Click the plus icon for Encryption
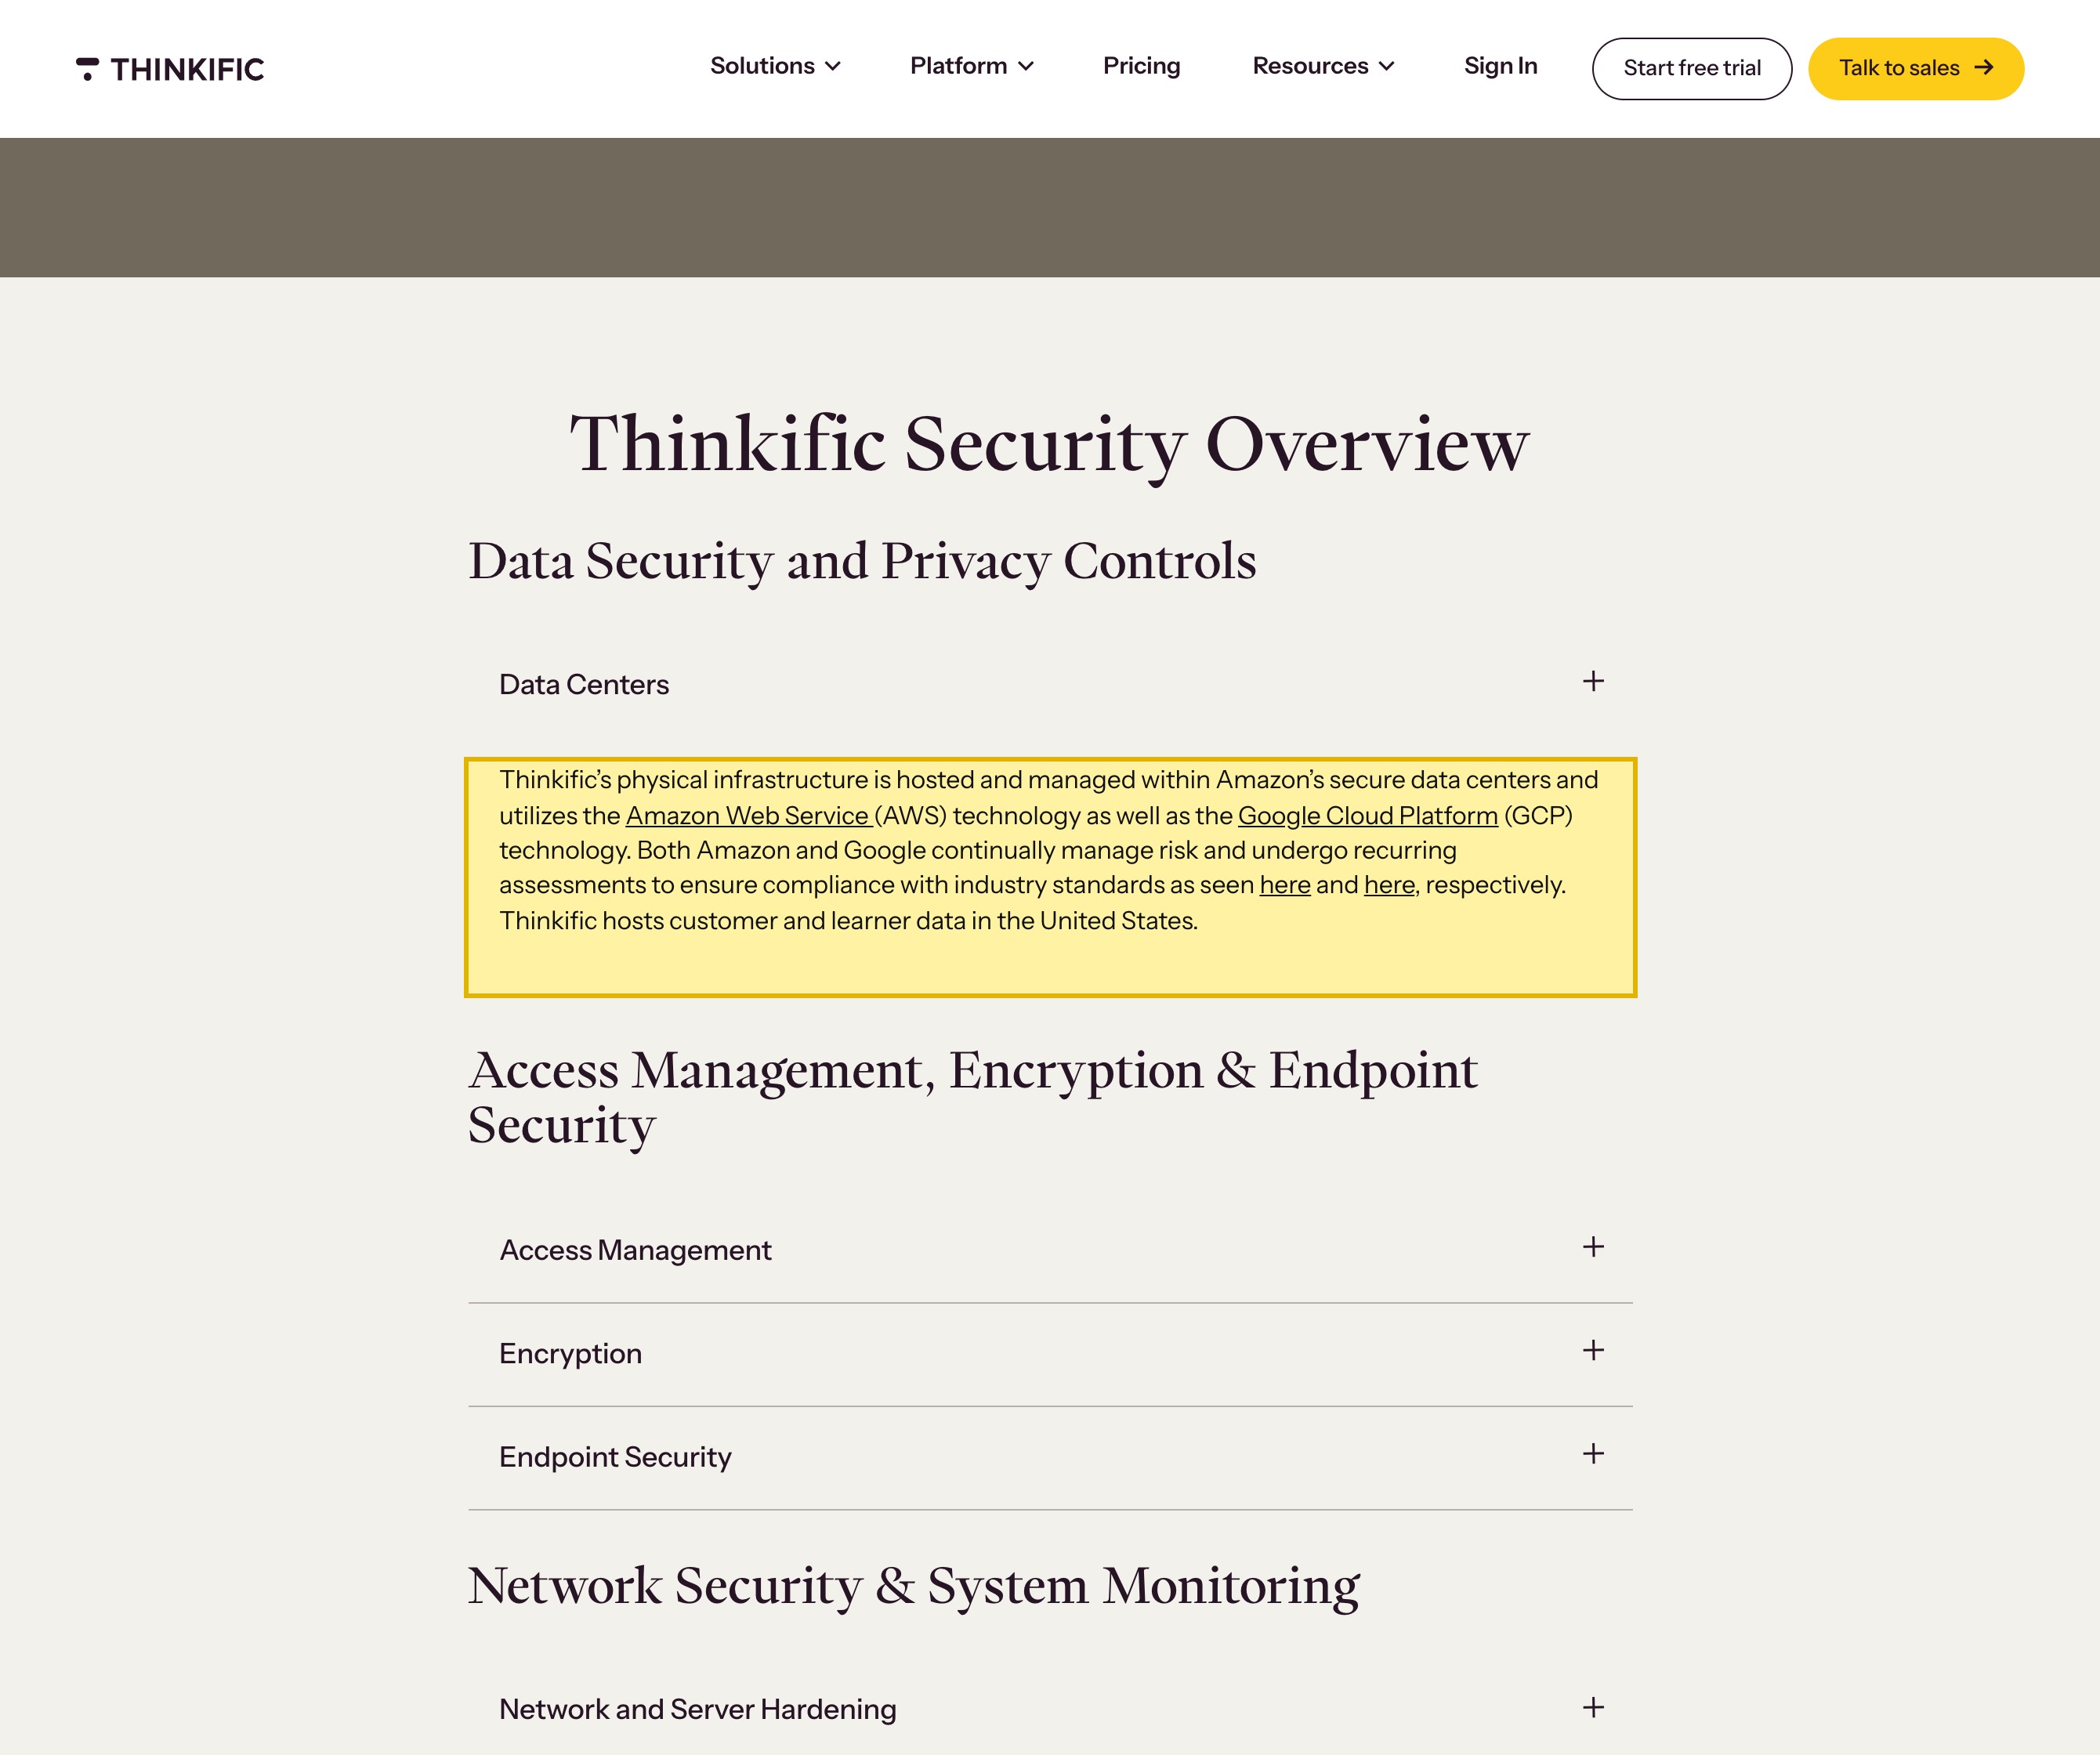The height and width of the screenshot is (1755, 2100). tap(1593, 1350)
